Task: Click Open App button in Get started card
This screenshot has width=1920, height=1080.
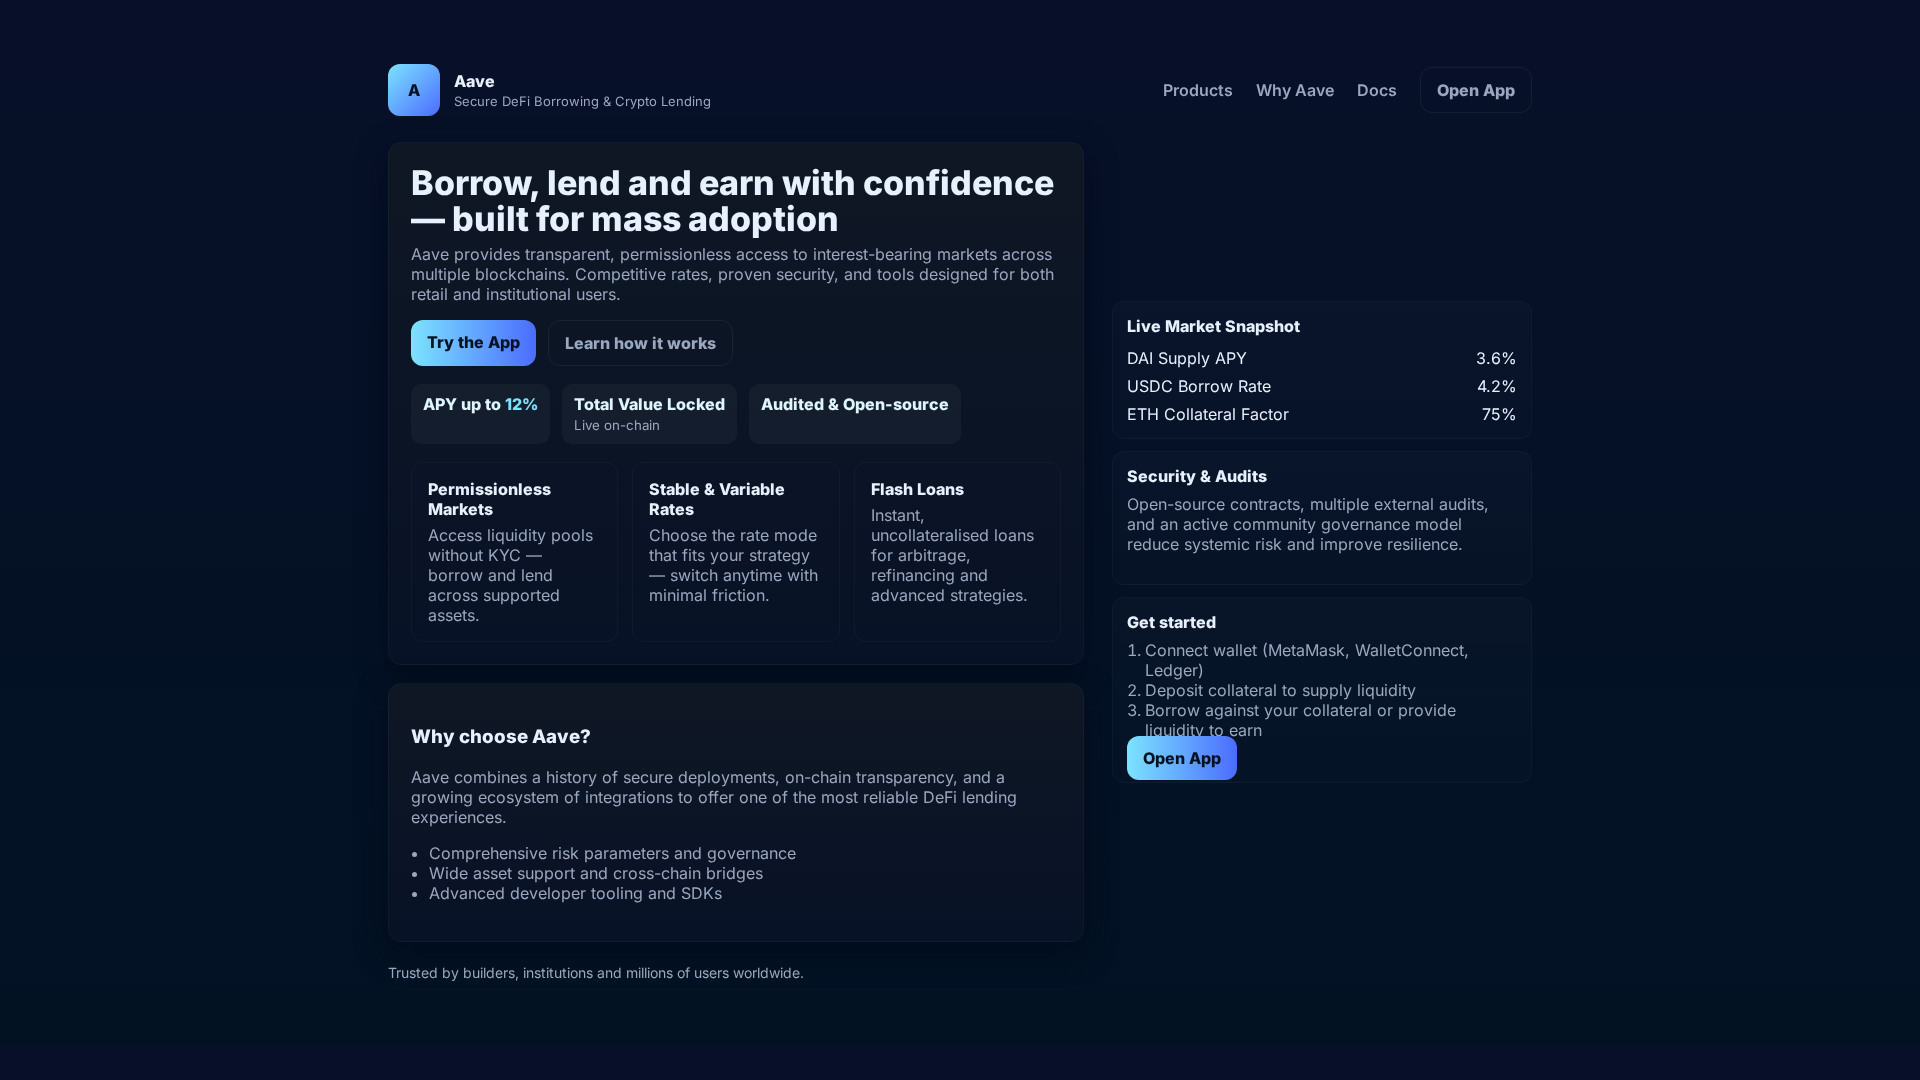Action: click(x=1182, y=758)
